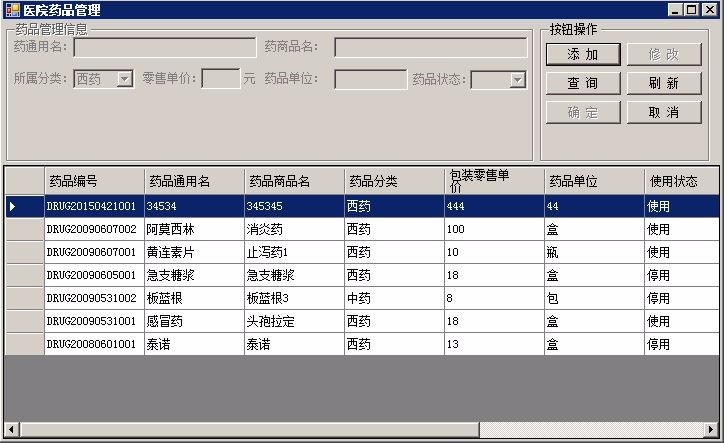Click the horizontal scrollbar thumb

pos(249,430)
